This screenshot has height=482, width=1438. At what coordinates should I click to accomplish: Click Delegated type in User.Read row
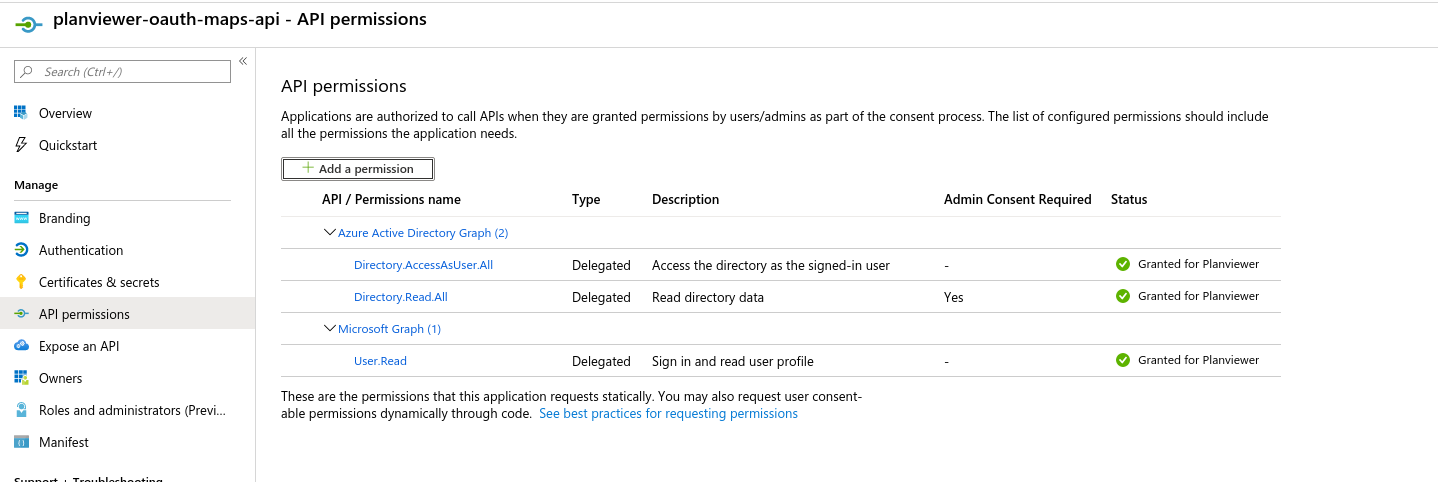coord(601,361)
